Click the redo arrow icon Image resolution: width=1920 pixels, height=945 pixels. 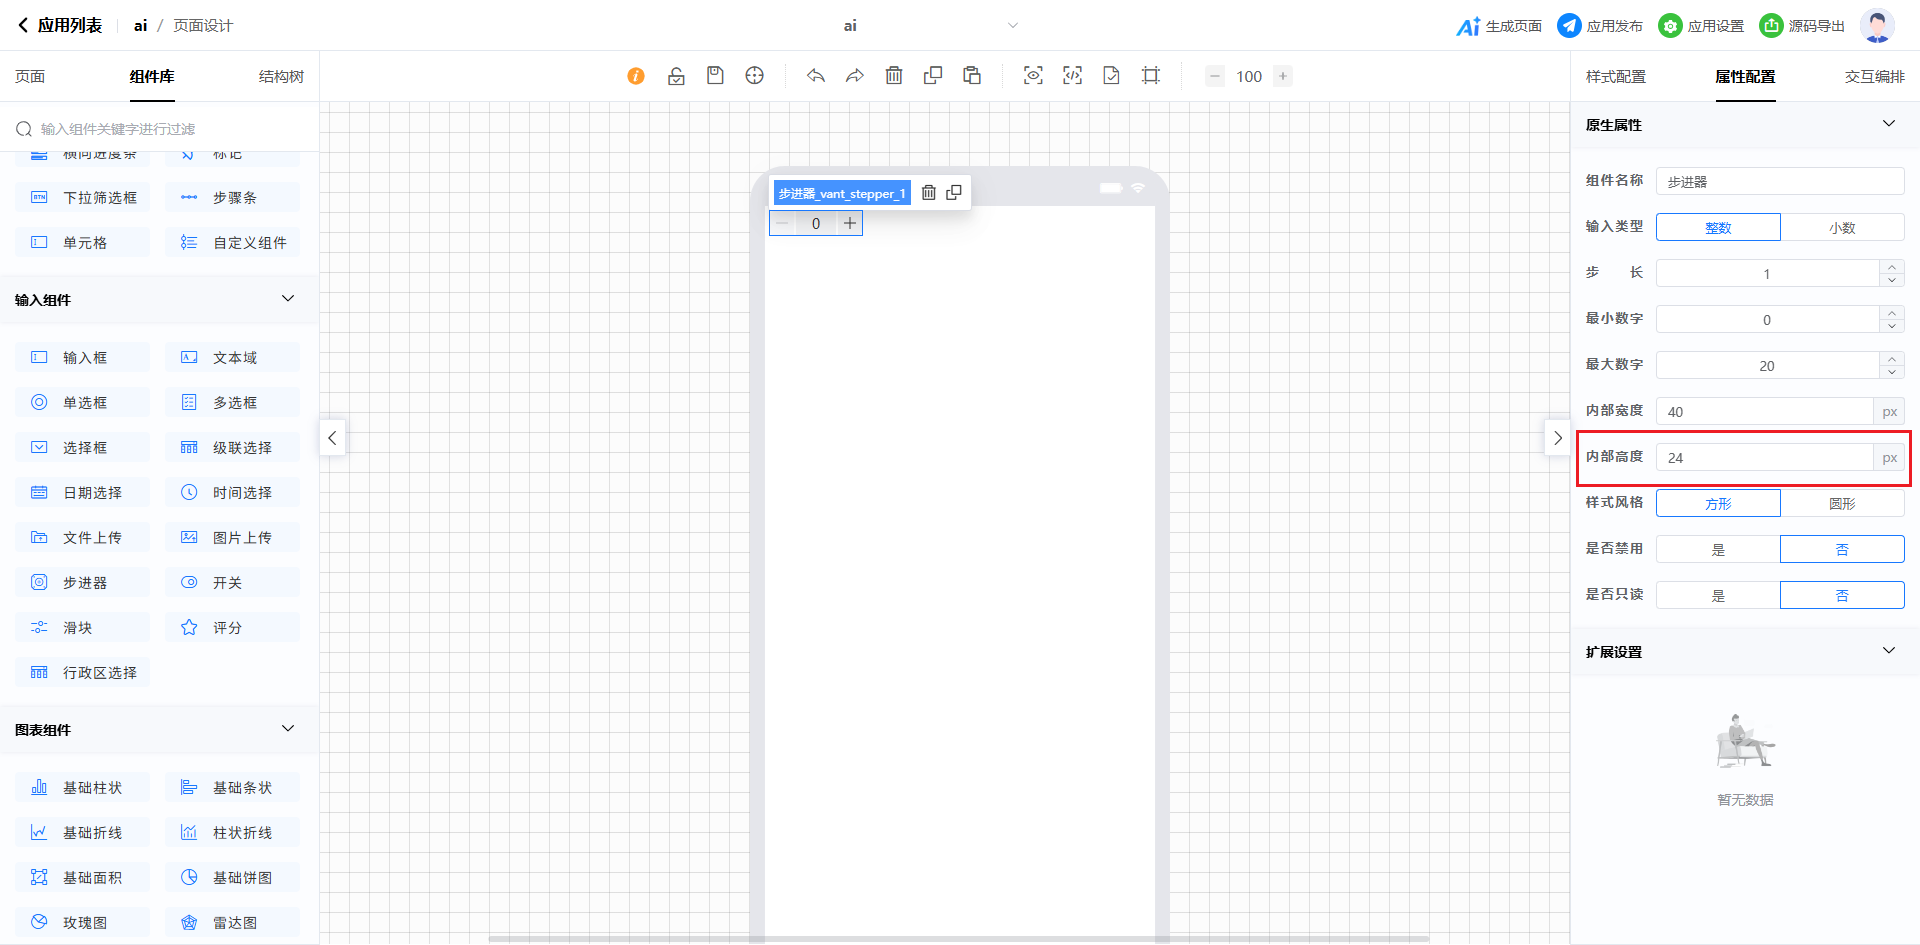click(855, 76)
